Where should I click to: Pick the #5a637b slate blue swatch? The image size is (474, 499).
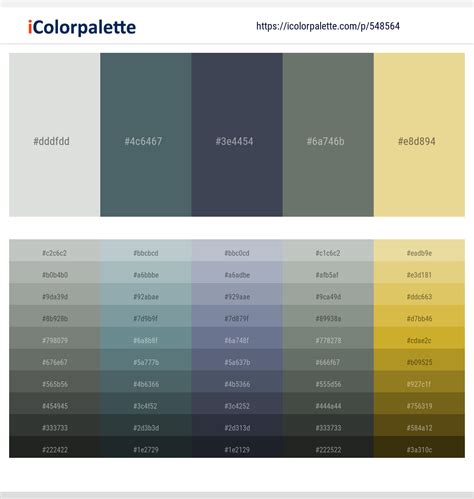coord(237,360)
